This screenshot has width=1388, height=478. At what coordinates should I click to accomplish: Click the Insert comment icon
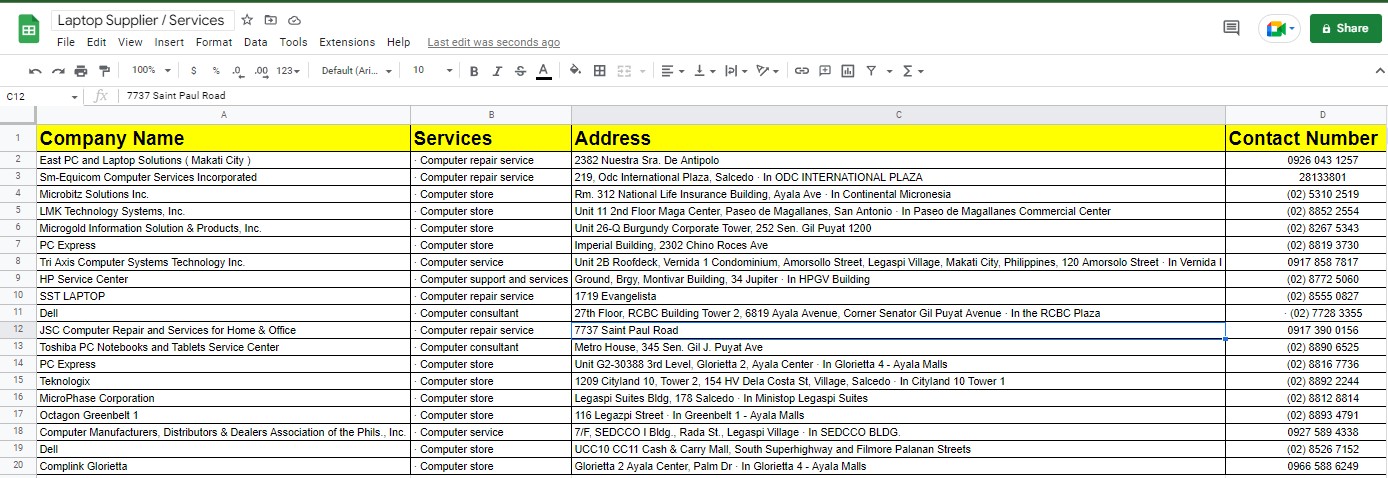click(825, 71)
